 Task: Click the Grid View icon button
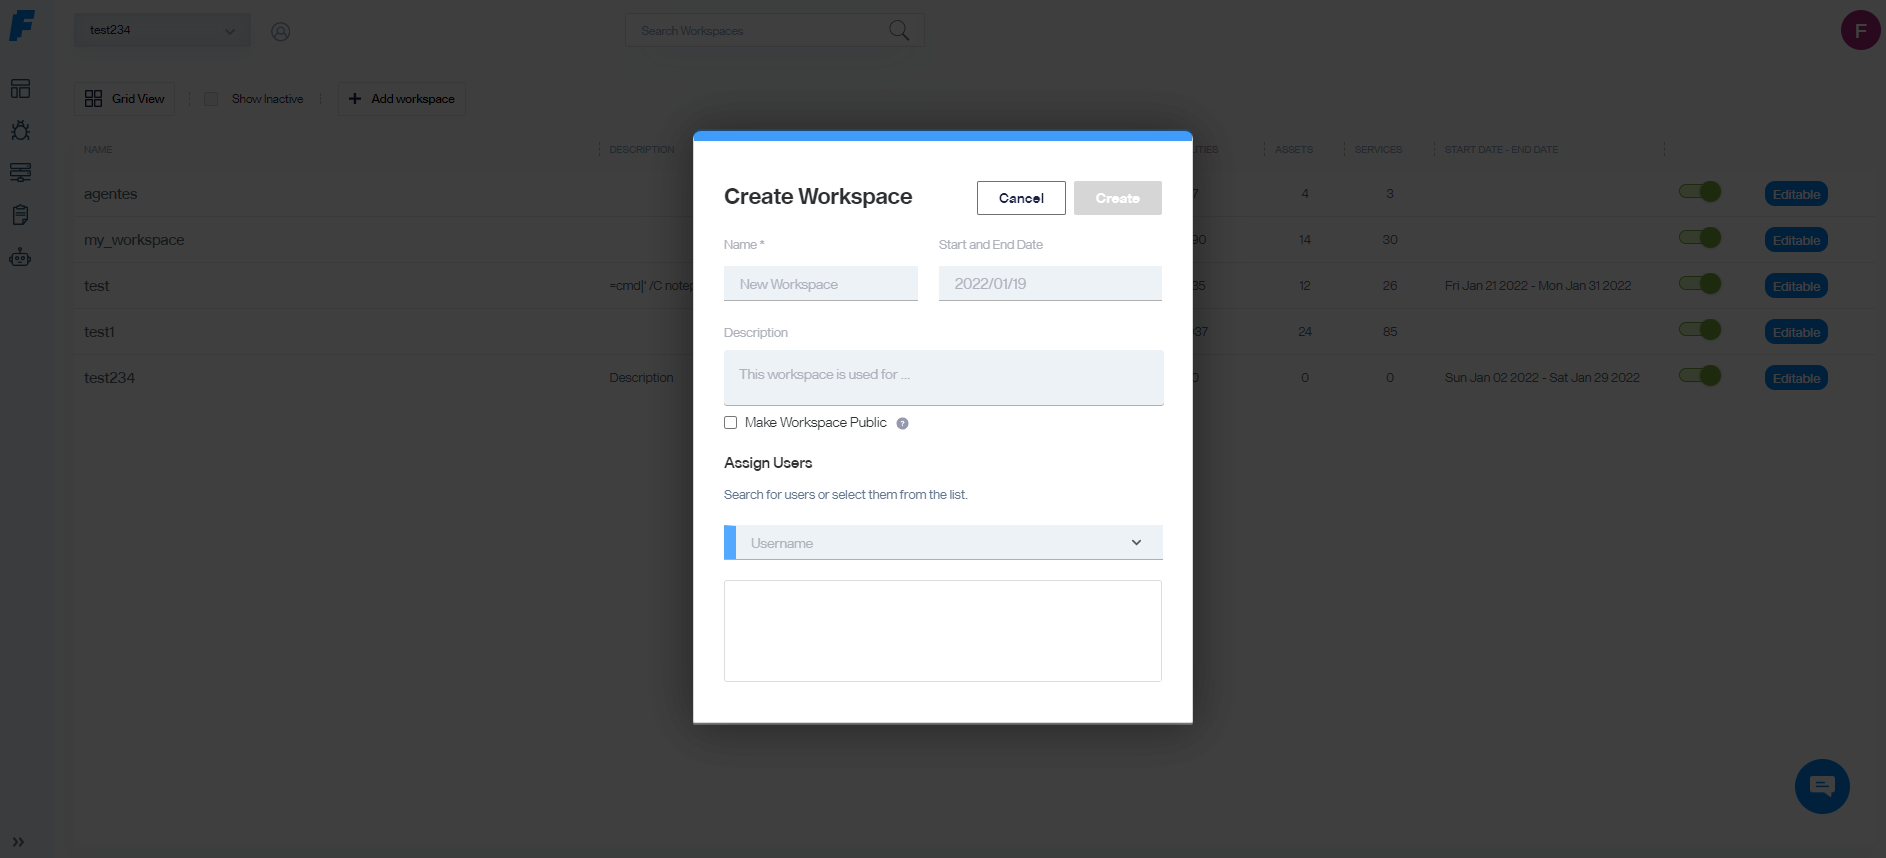[x=124, y=99]
